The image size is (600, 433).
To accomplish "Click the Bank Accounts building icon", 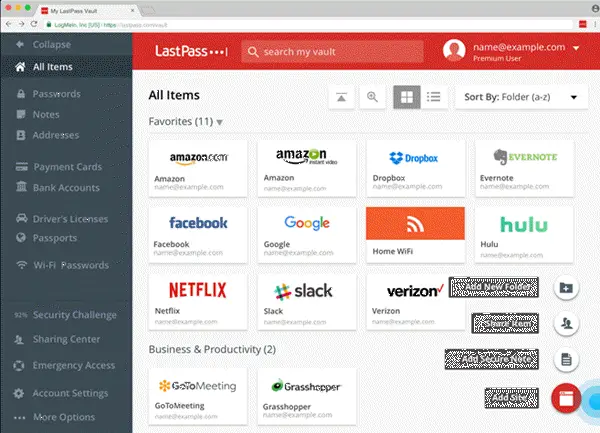I will [21, 187].
